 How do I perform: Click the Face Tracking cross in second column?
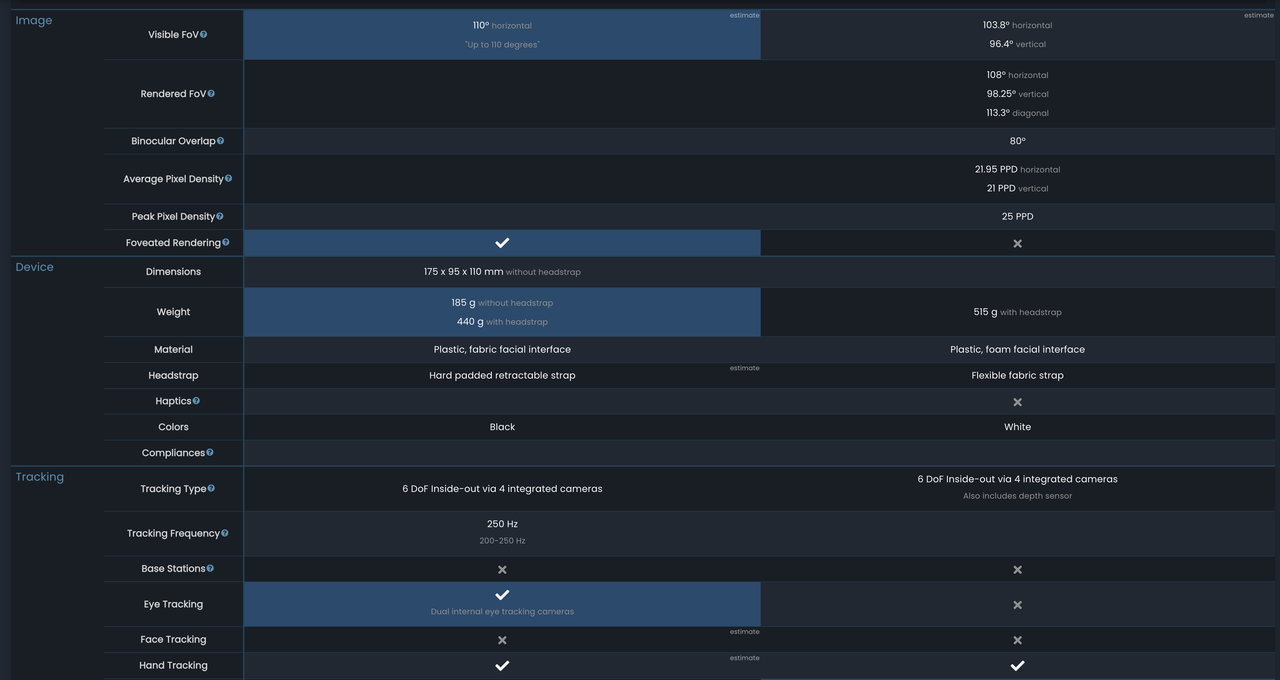pos(1017,640)
